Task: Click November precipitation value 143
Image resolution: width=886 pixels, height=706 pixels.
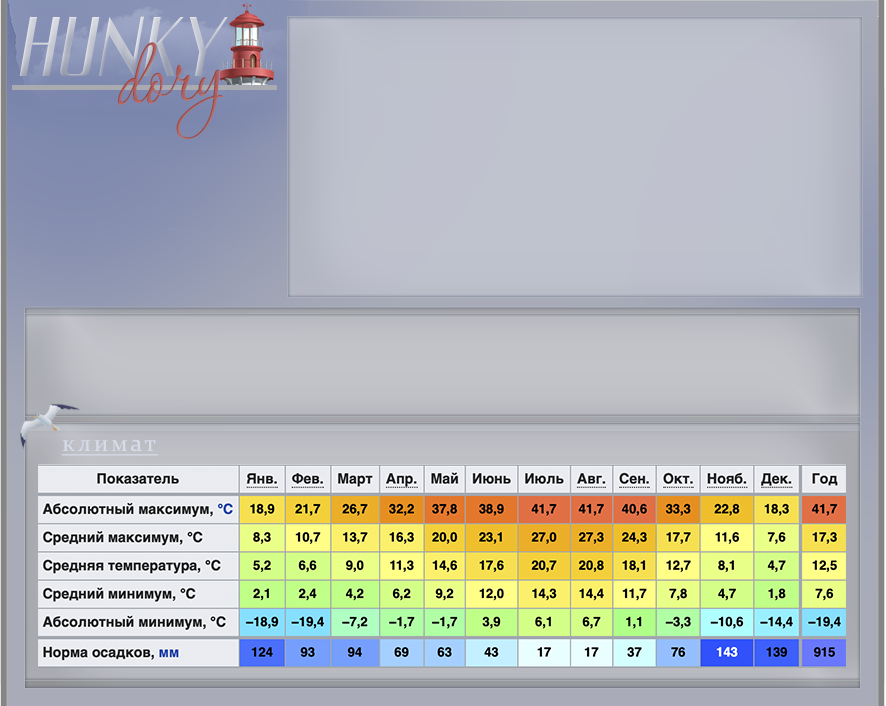Action: click(727, 653)
